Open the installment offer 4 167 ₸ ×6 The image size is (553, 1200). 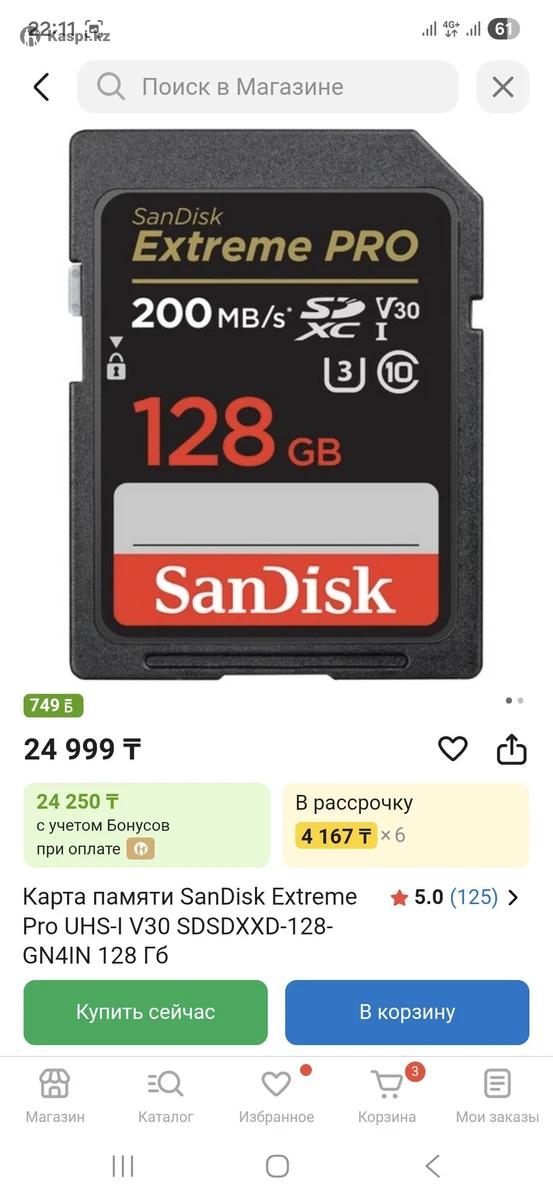(x=406, y=824)
